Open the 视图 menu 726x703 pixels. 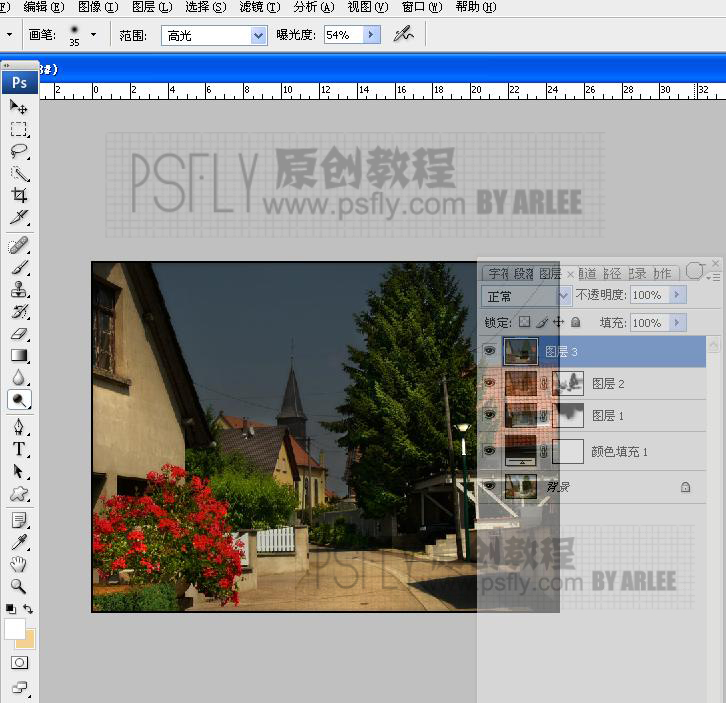(368, 7)
